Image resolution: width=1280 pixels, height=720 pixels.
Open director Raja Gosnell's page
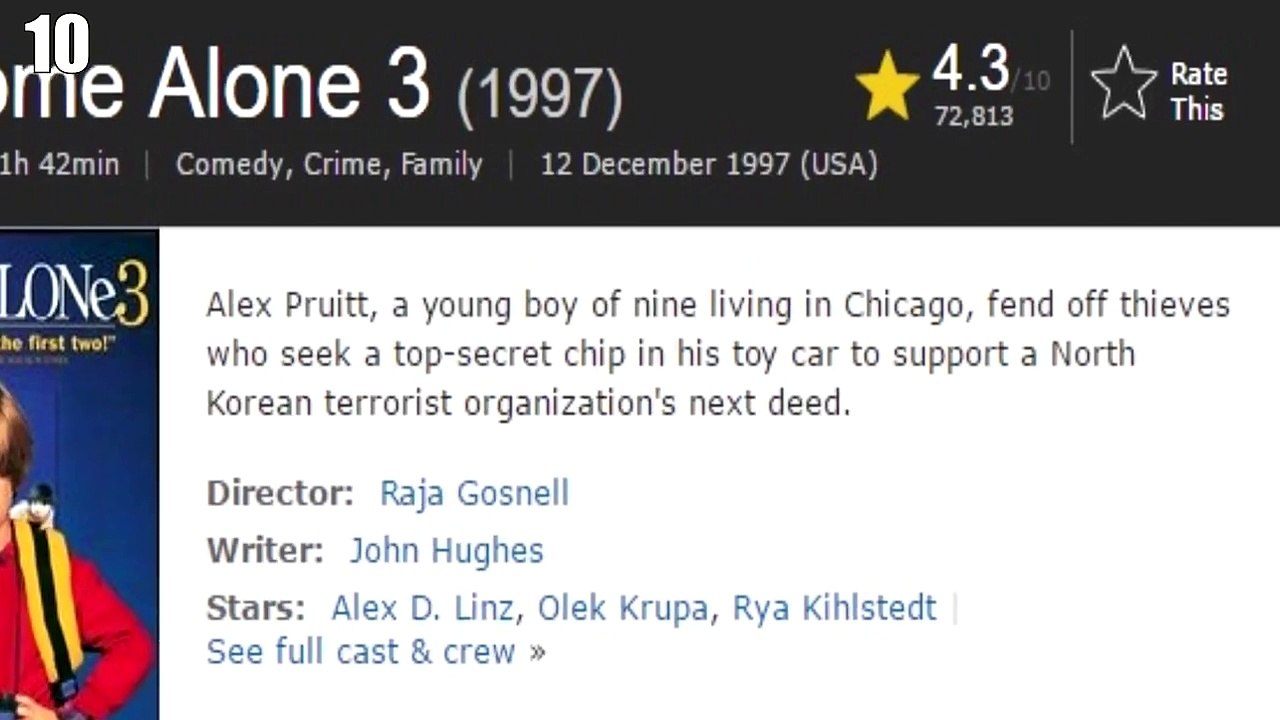(474, 493)
